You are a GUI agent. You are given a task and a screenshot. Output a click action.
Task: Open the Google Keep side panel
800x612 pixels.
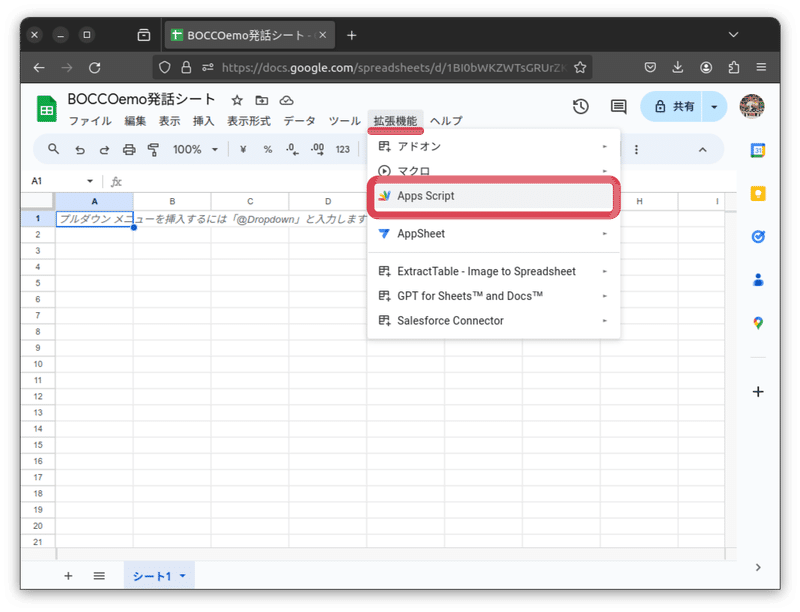(x=758, y=194)
